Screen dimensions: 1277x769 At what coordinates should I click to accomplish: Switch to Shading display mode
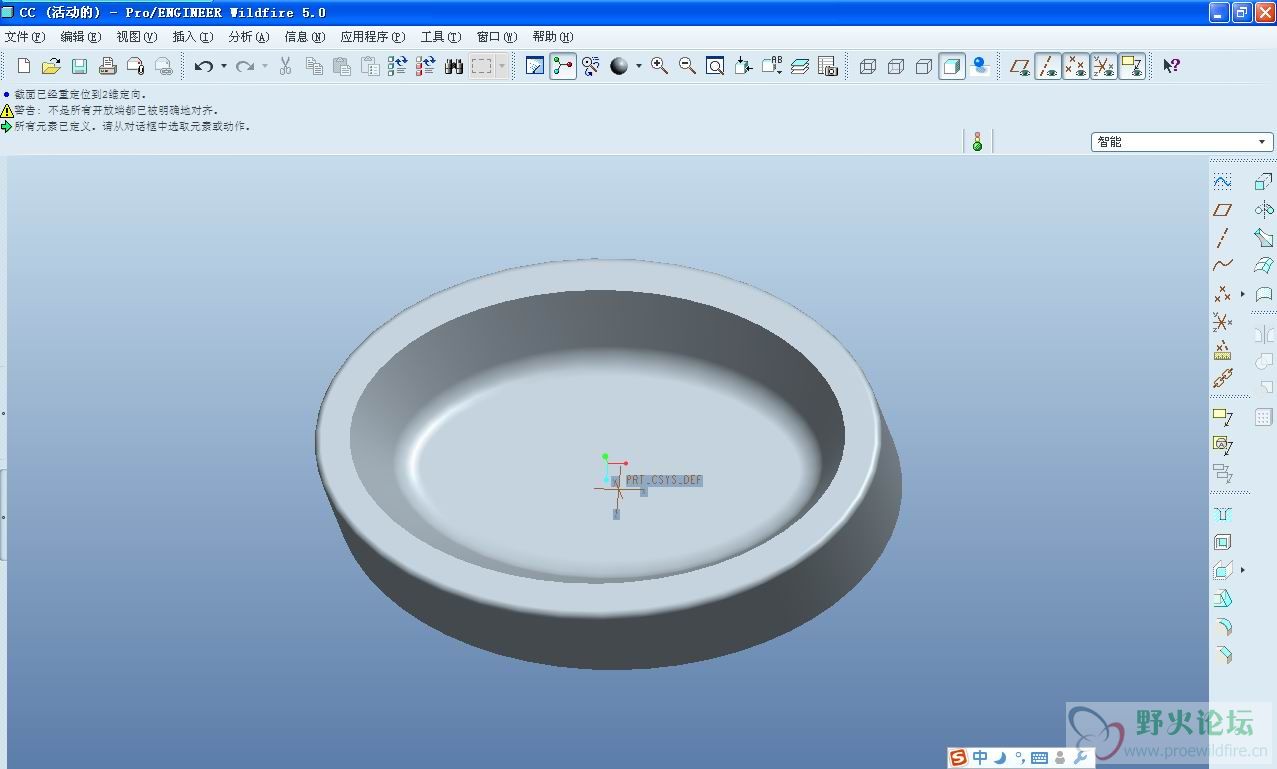click(x=952, y=66)
